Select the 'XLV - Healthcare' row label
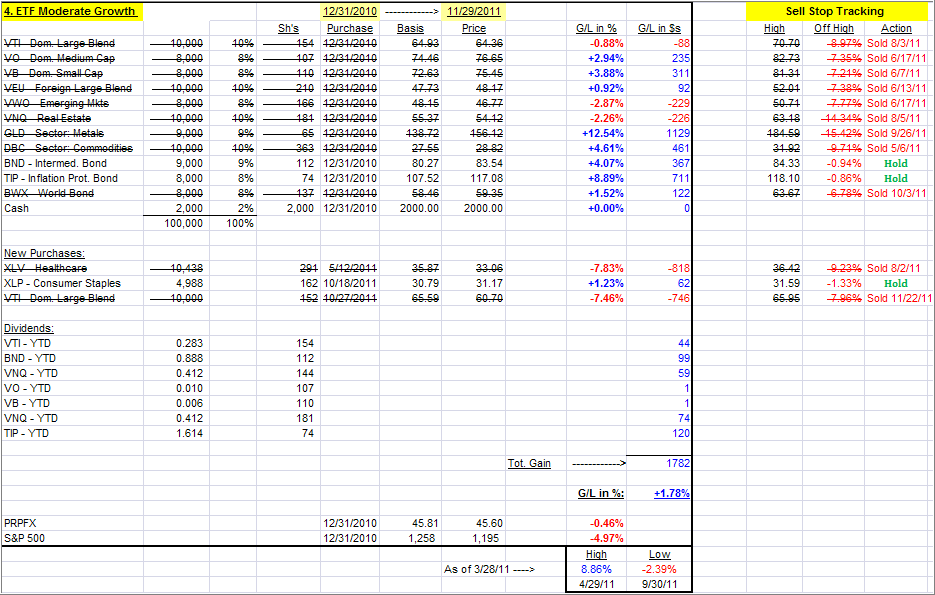Viewport: 935px width, 595px height. pos(45,268)
